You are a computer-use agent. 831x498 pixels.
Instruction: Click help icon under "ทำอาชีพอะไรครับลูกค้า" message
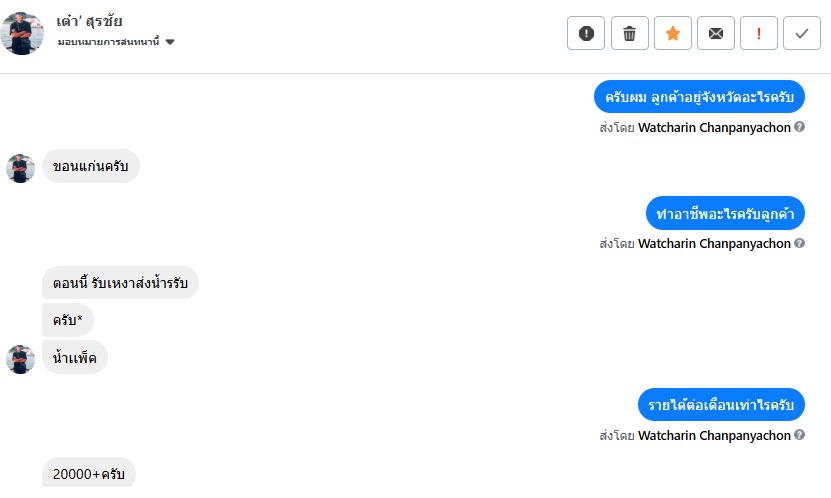(x=800, y=244)
